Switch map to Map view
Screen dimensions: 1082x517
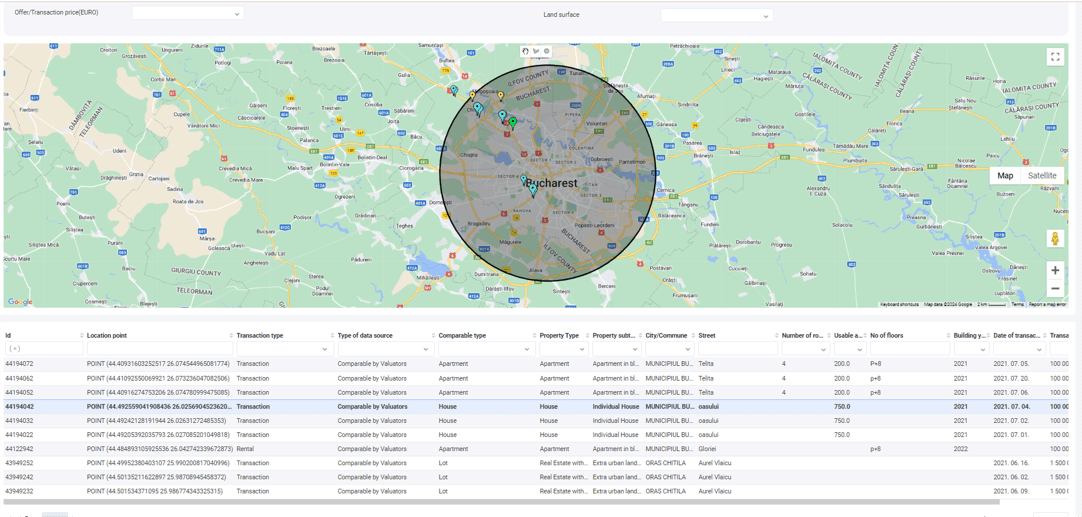(1005, 175)
